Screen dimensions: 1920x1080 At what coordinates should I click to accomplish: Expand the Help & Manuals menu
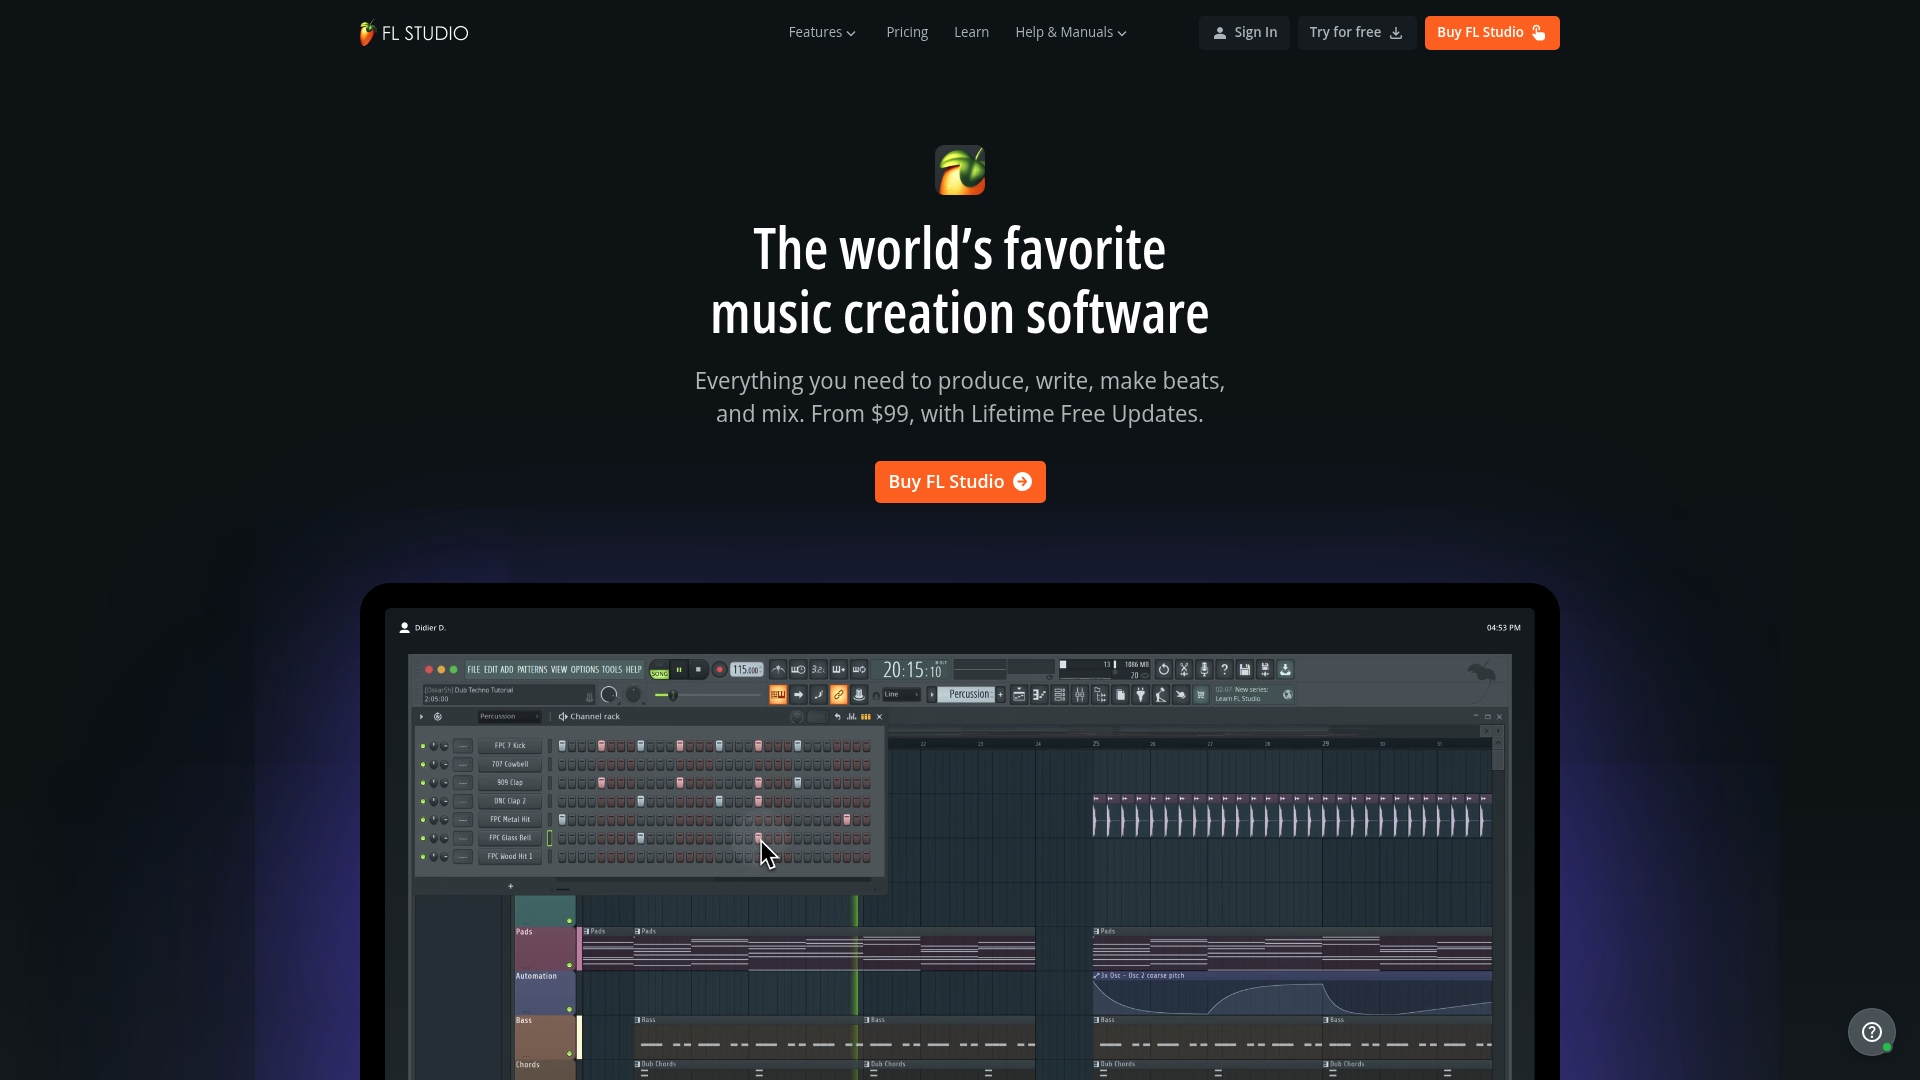tap(1071, 32)
